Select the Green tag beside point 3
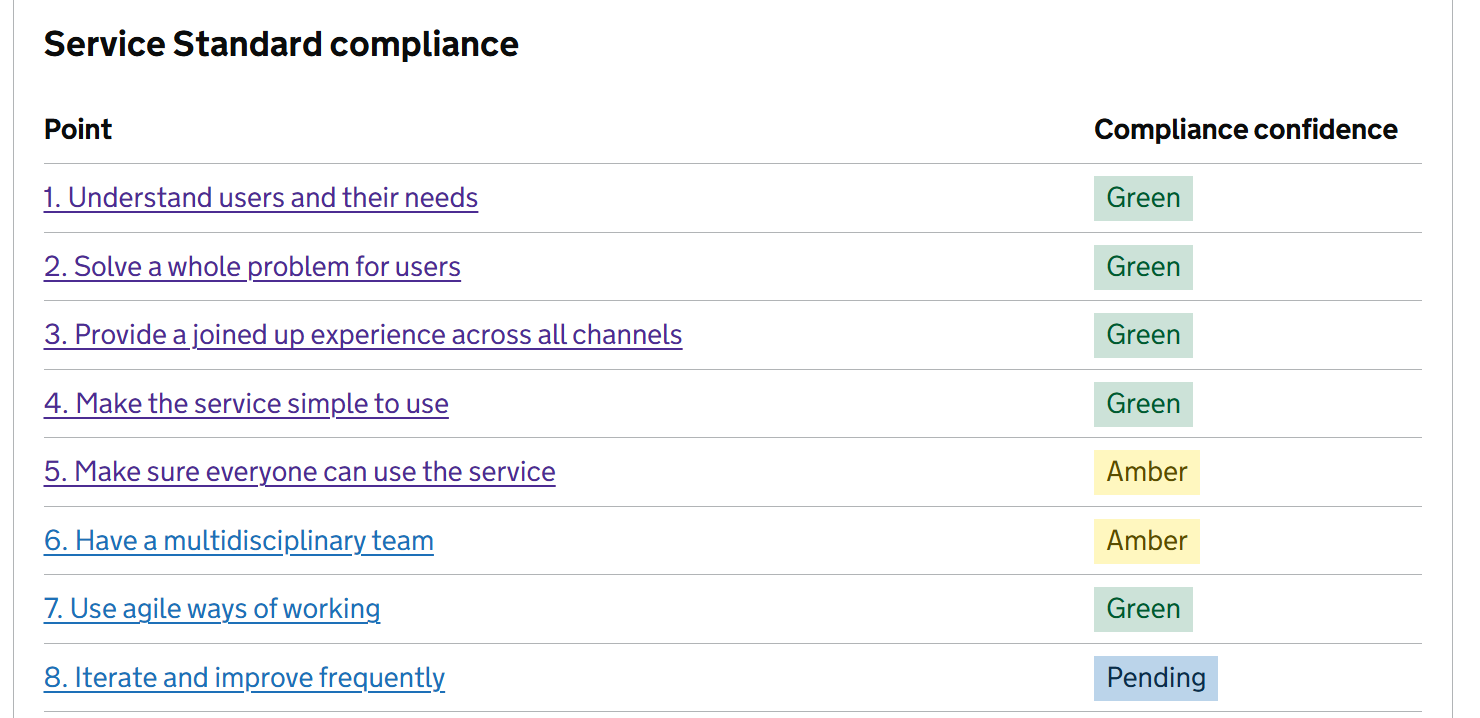Image resolution: width=1480 pixels, height=718 pixels. [x=1143, y=335]
